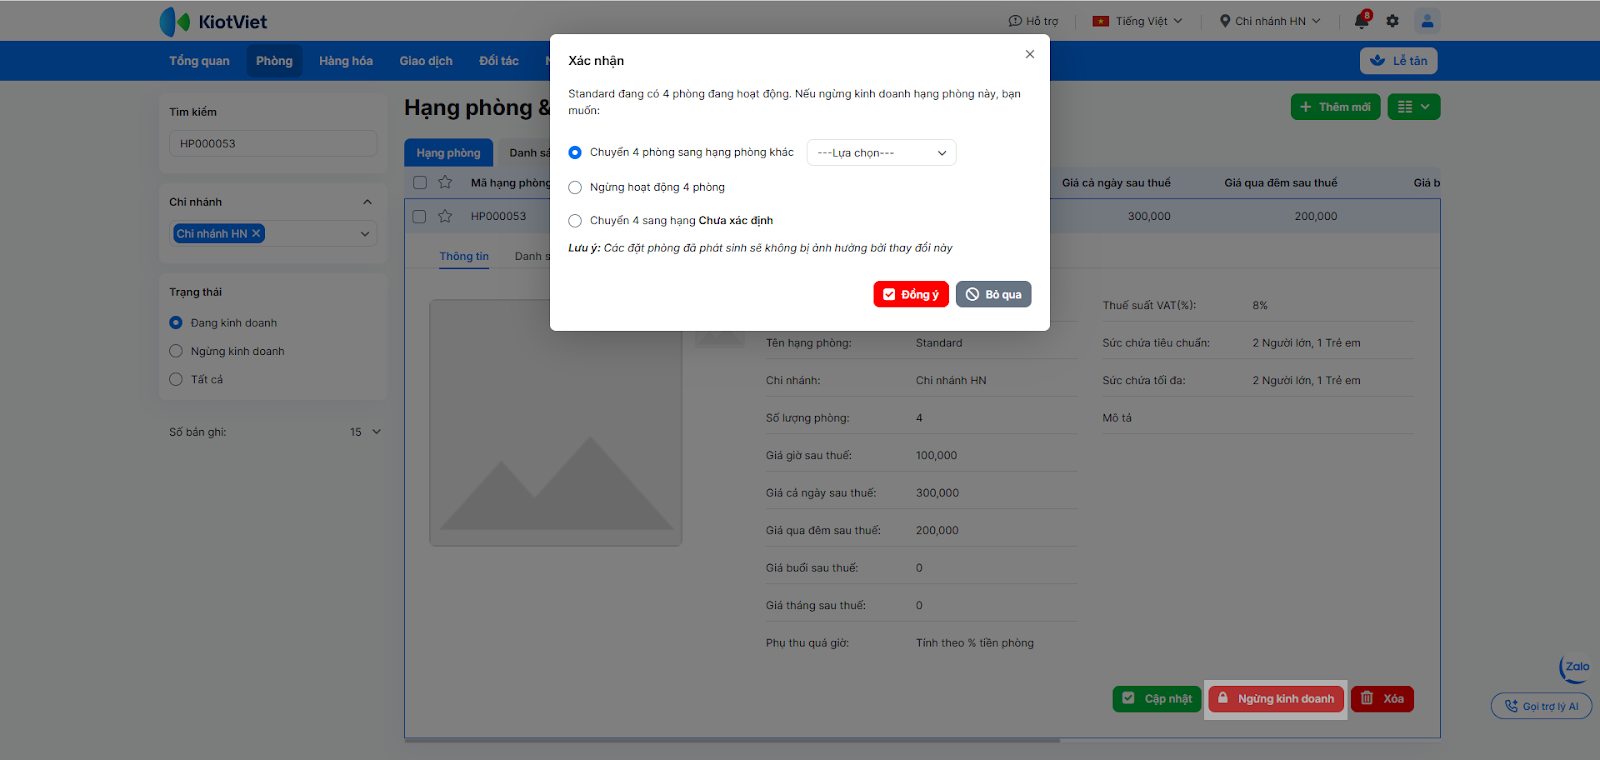Open the Số bản ghi 15 dropdown
Image resolution: width=1600 pixels, height=760 pixels.
pos(365,432)
